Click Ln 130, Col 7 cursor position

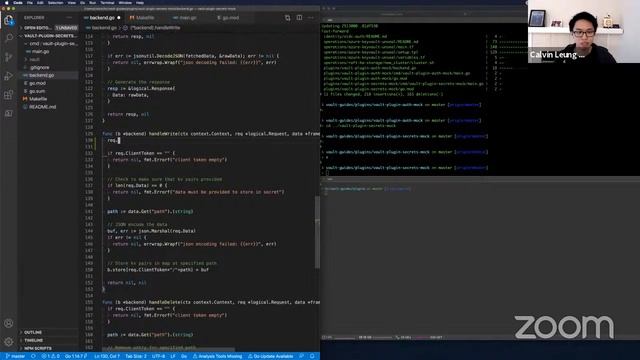pyautogui.click(x=107, y=356)
